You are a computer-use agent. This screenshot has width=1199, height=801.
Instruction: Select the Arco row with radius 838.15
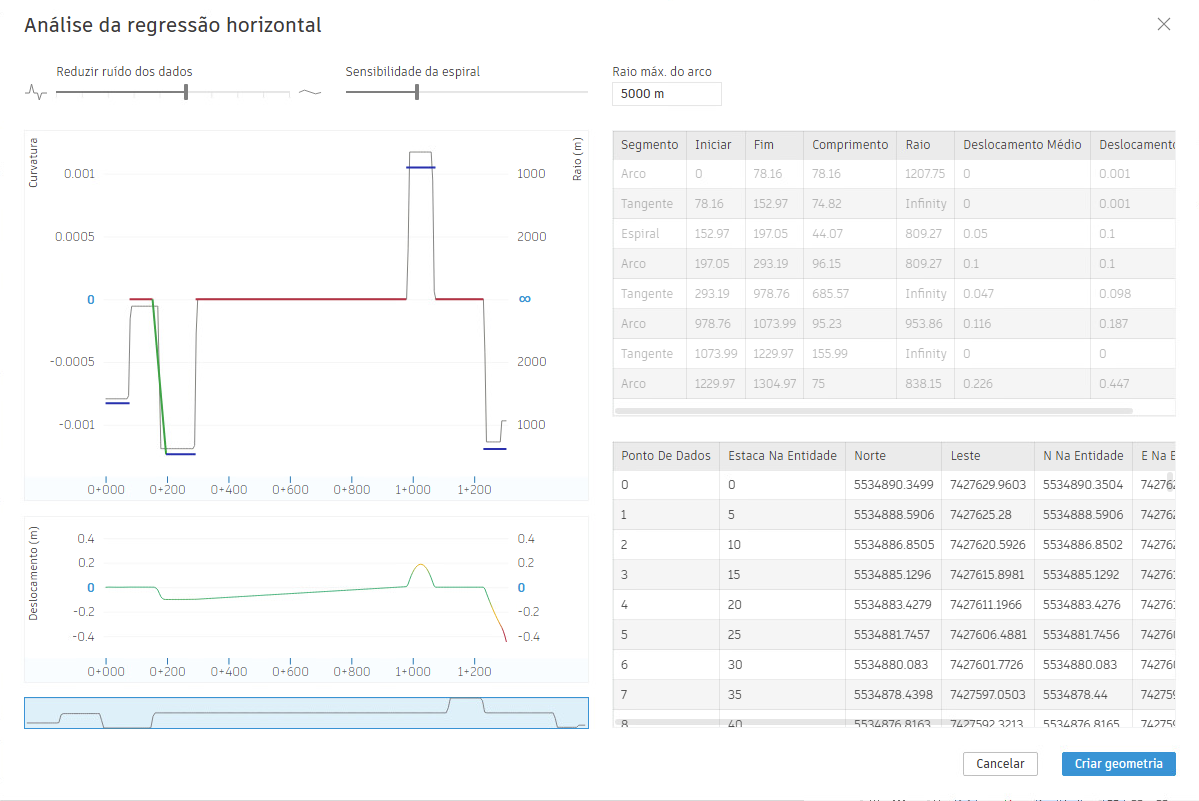coord(894,384)
